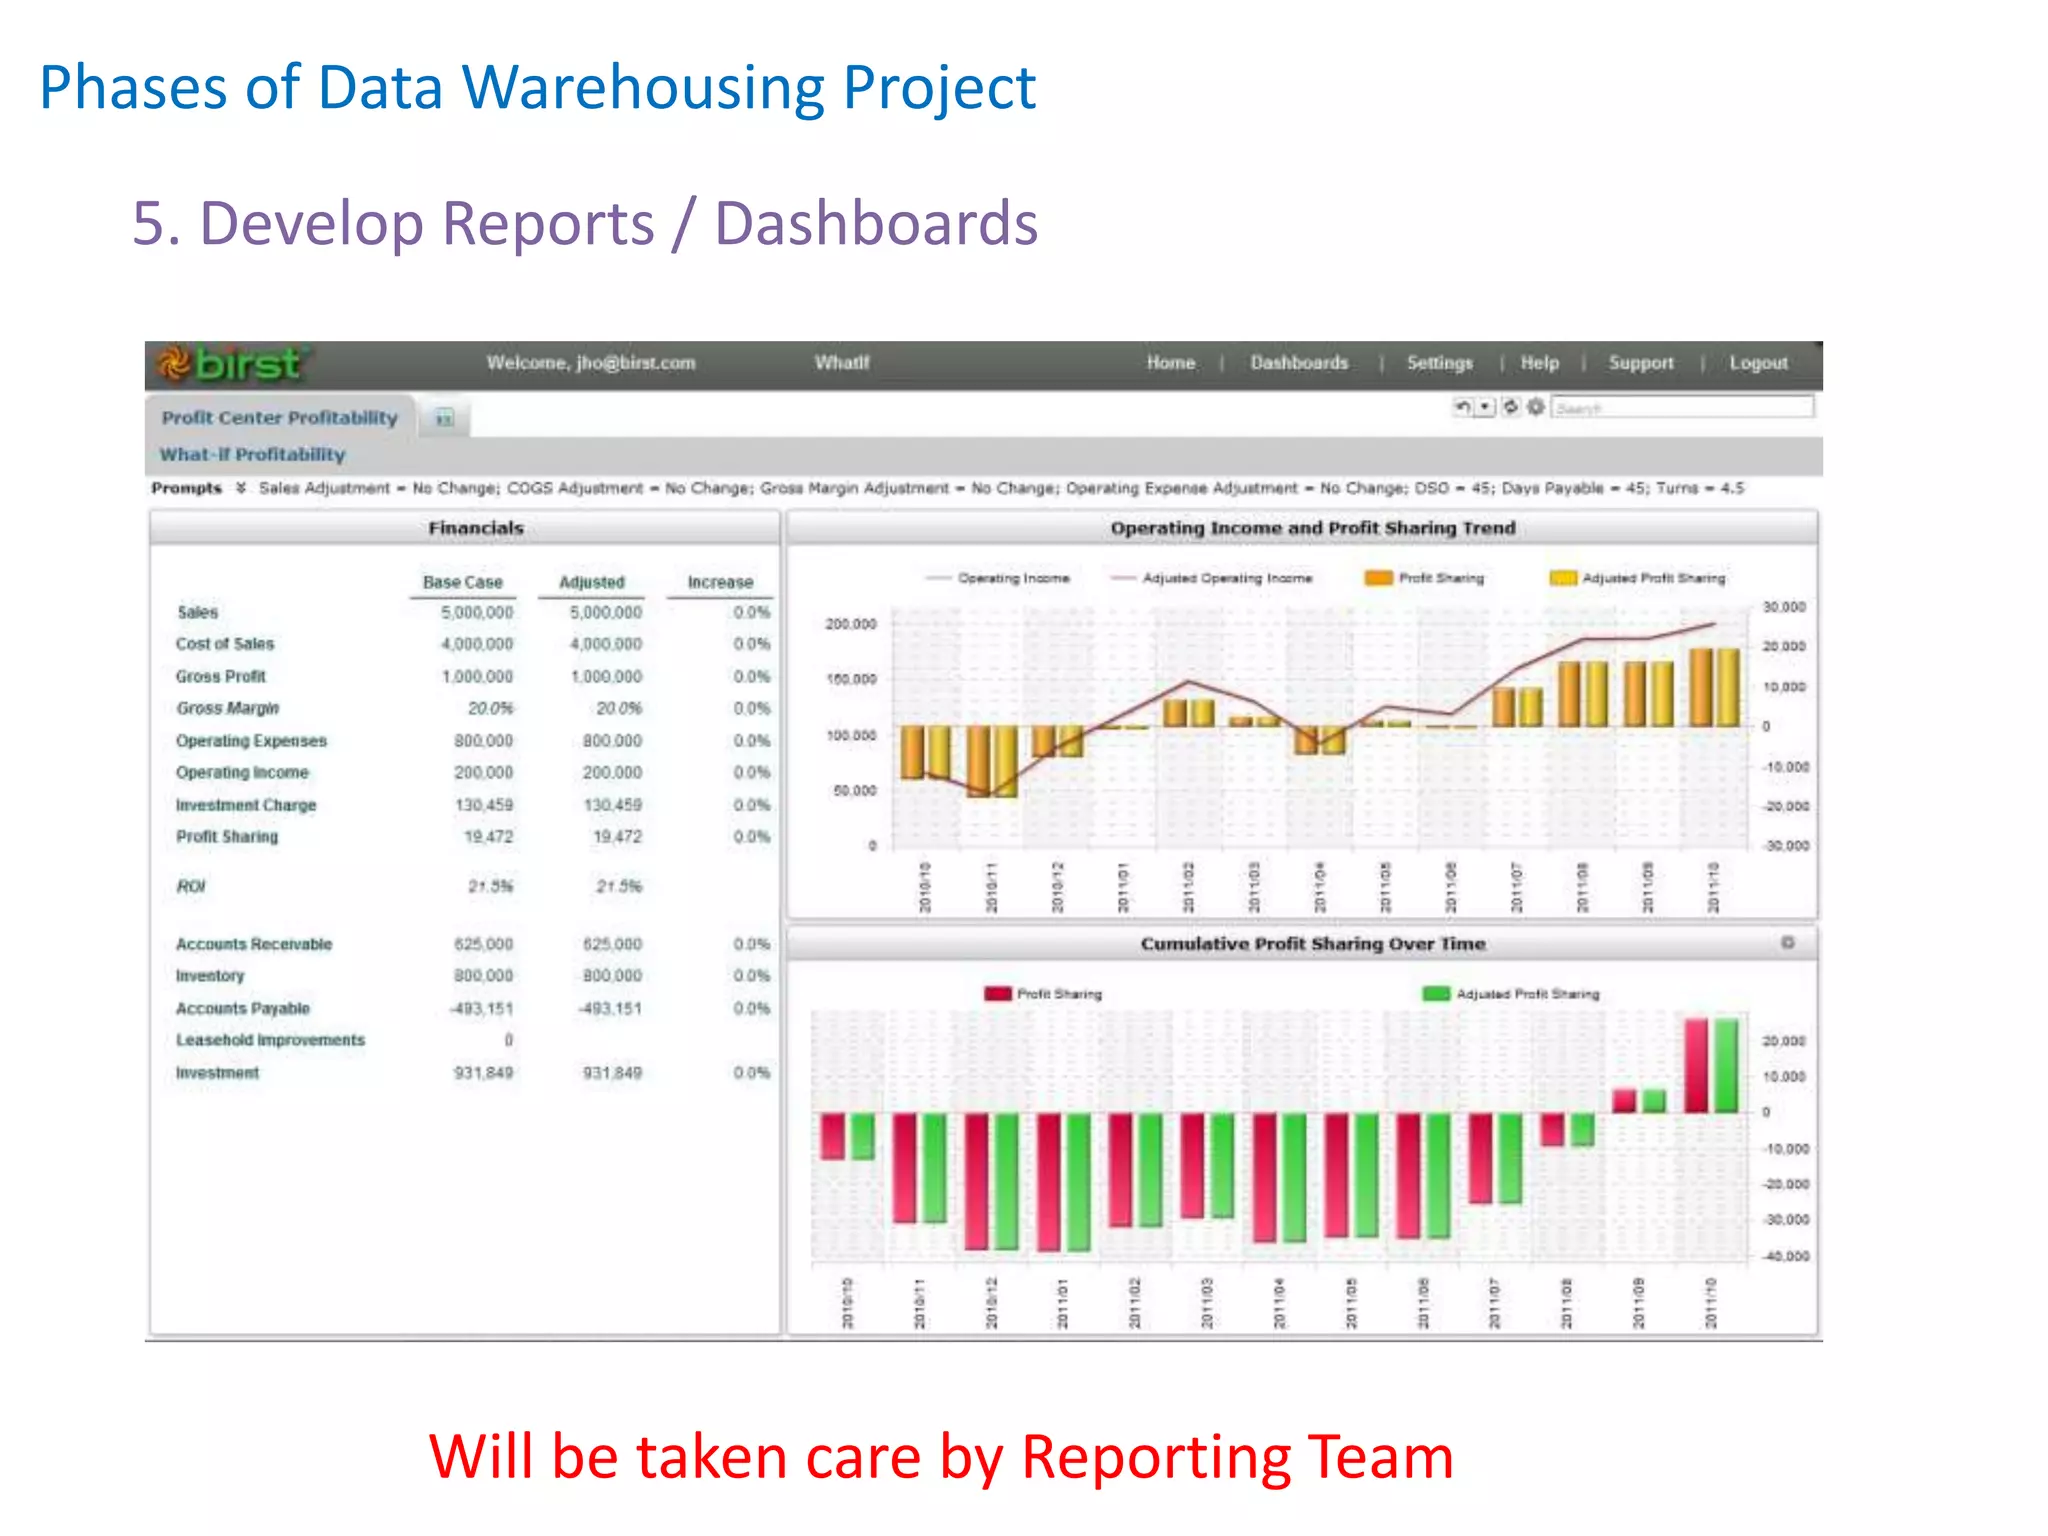Click the Operating Income row label
The image size is (2048, 1536).
242,773
